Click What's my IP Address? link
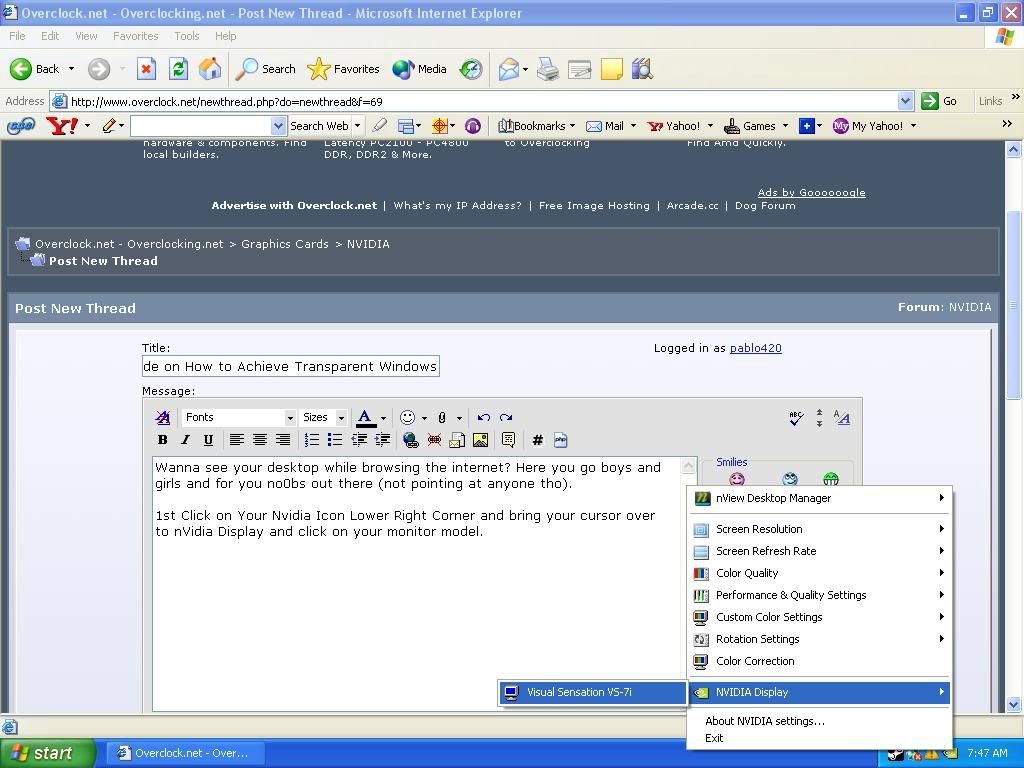Viewport: 1024px width, 768px height. click(x=458, y=205)
